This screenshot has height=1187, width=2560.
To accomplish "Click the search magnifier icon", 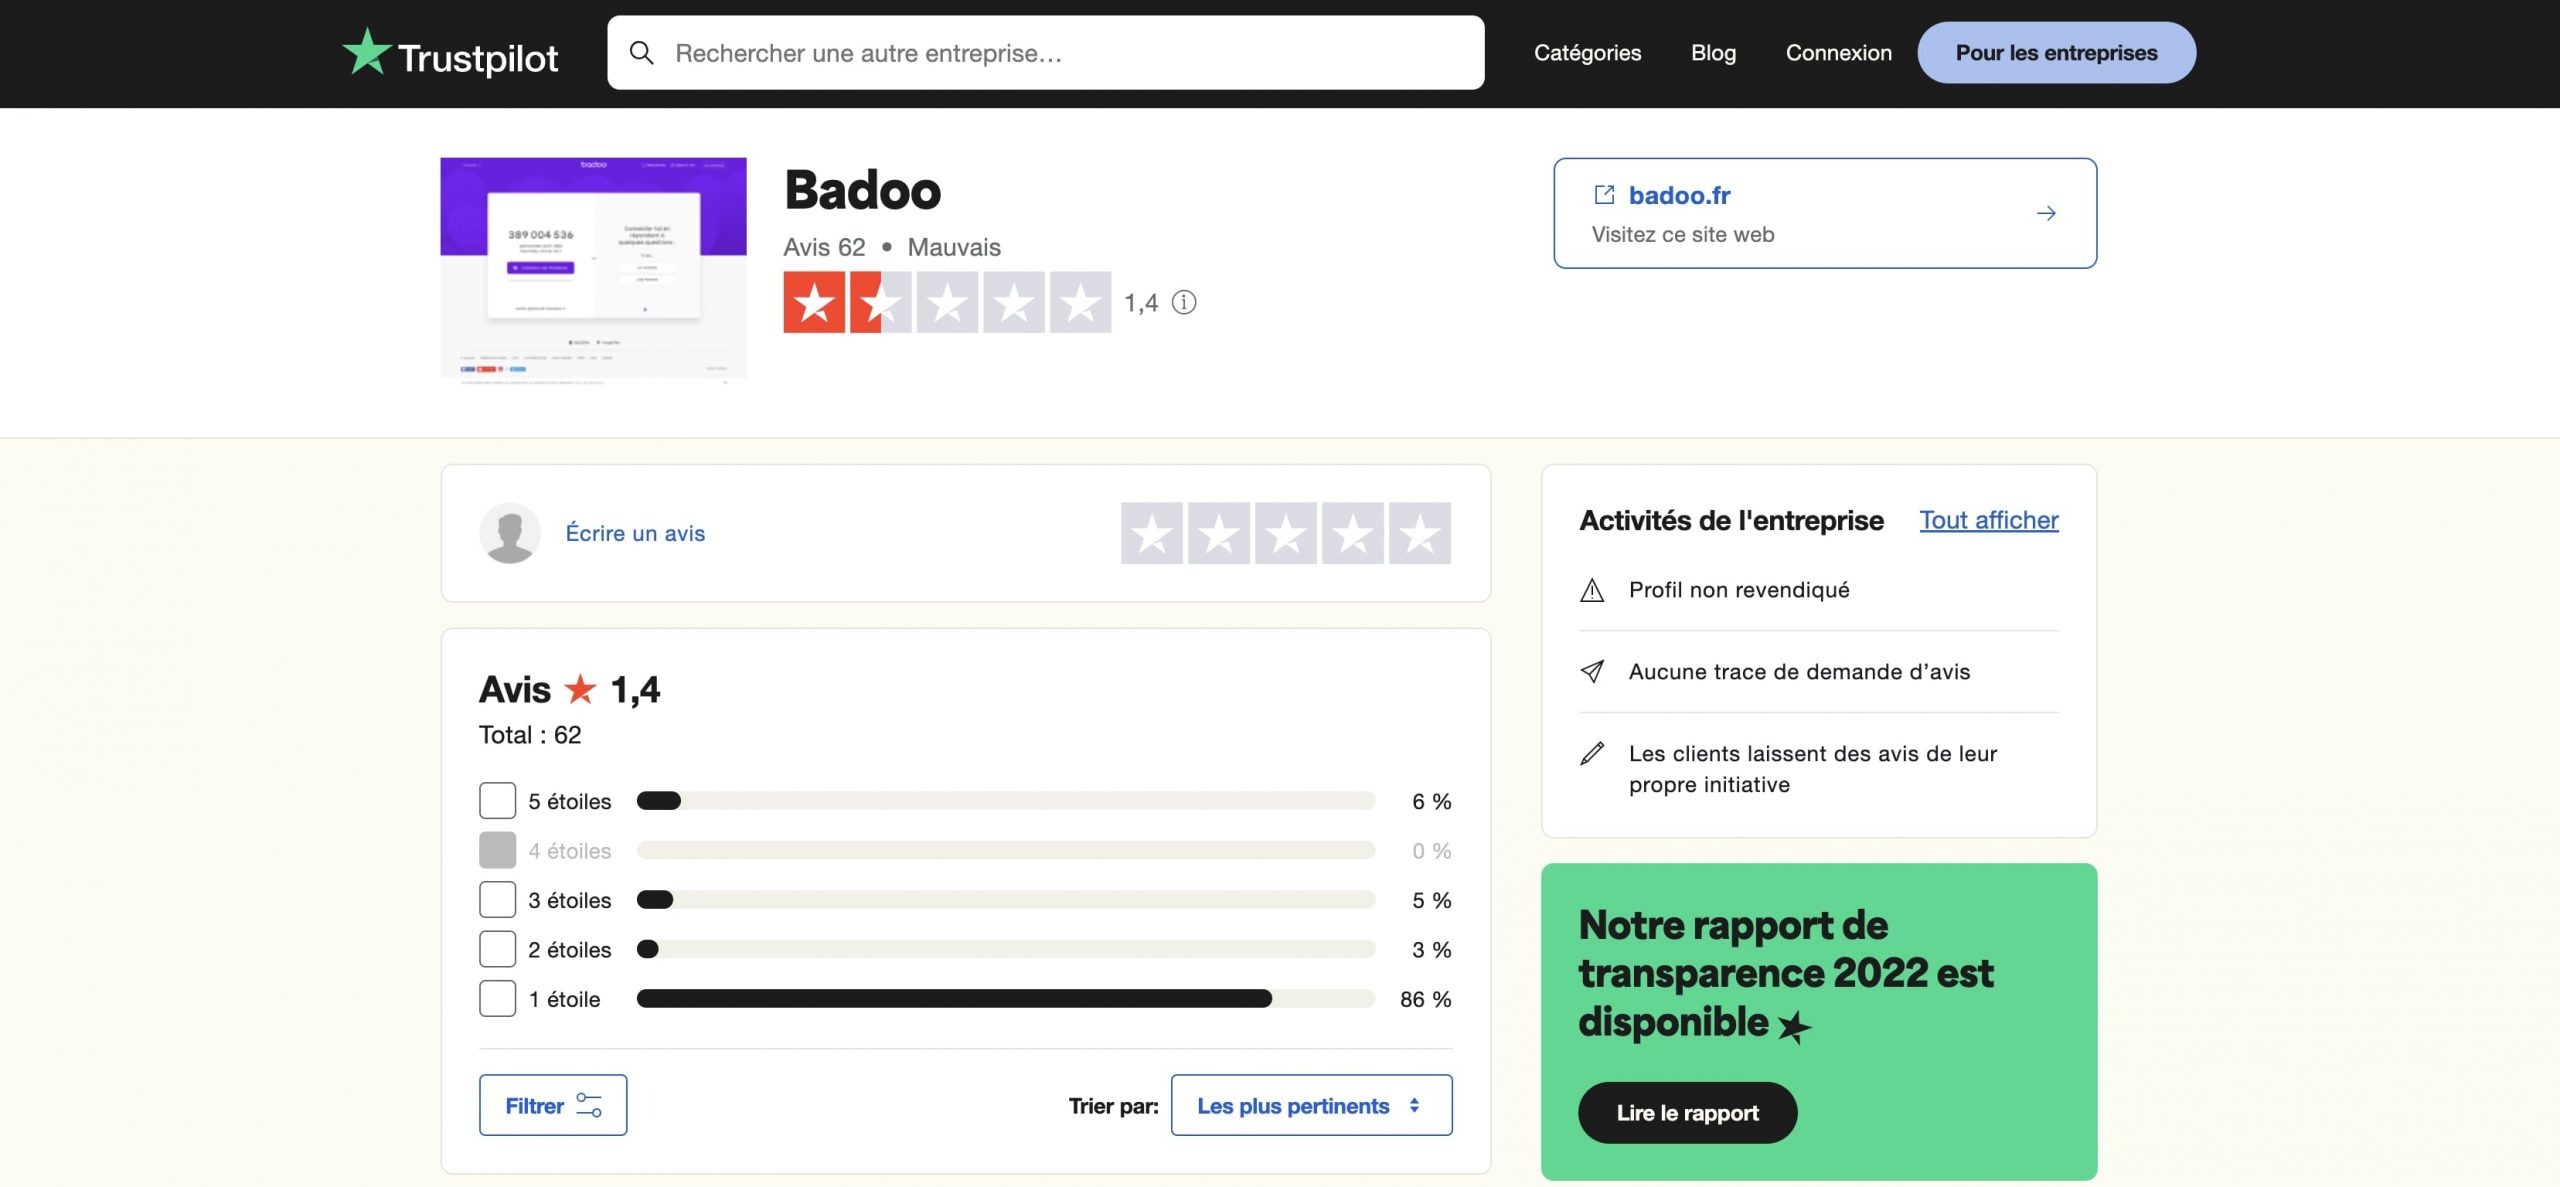I will point(641,53).
